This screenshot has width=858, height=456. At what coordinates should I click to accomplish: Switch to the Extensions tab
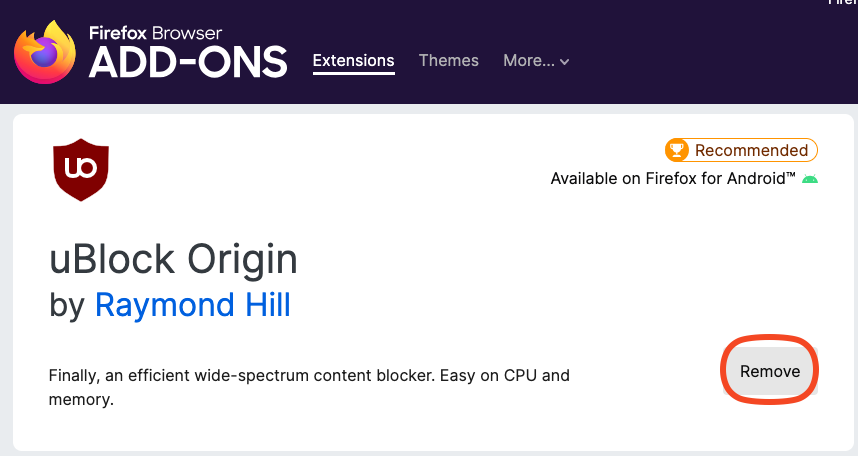pos(353,60)
